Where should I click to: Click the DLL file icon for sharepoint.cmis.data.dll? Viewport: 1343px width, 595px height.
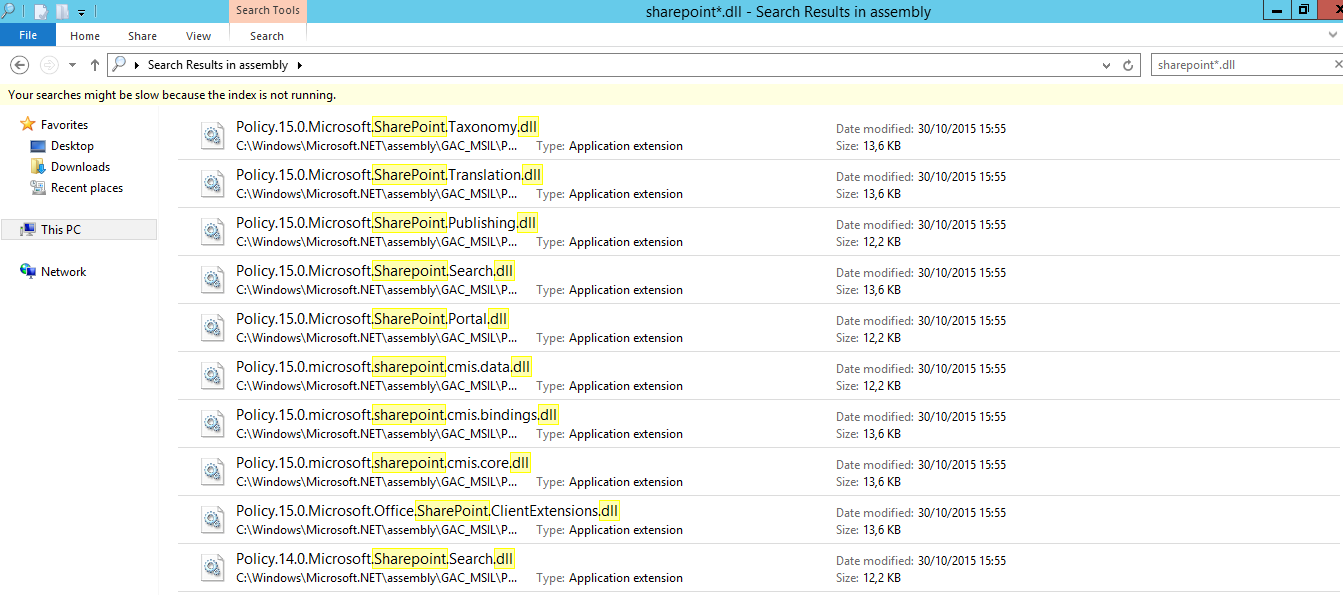213,376
